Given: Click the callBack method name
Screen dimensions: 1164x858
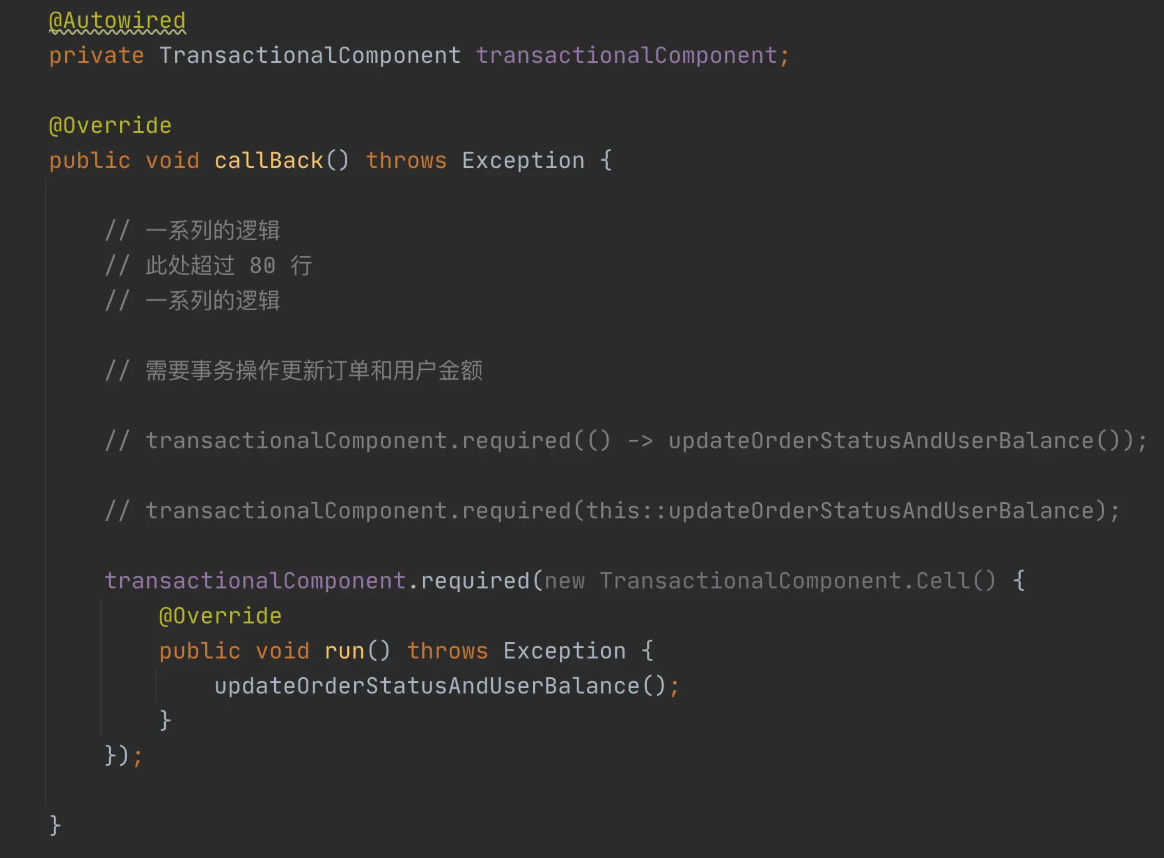Looking at the screenshot, I should click(269, 160).
